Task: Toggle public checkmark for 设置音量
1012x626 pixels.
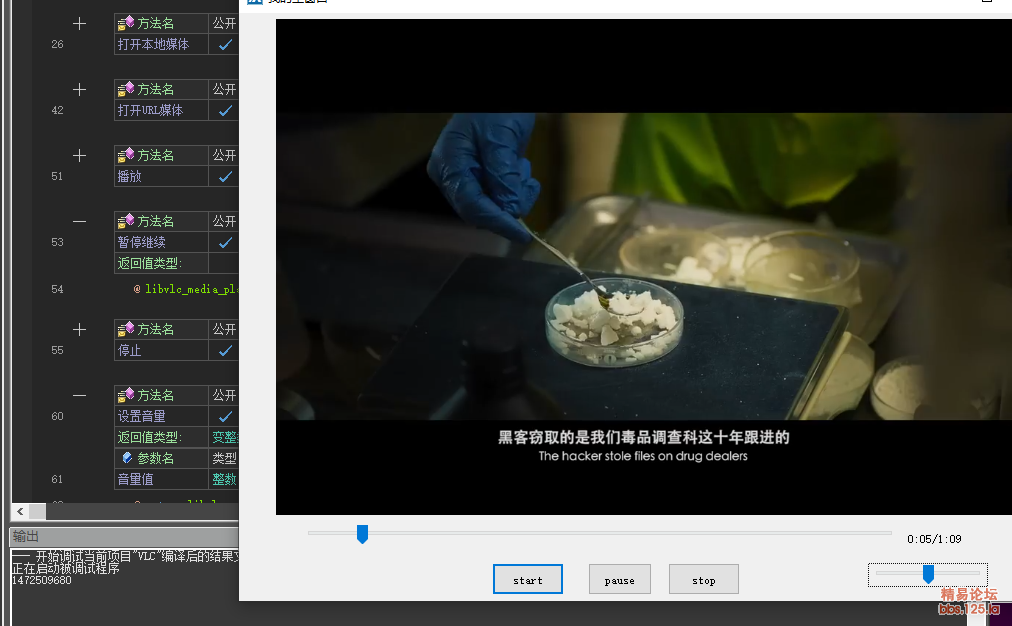Action: point(225,416)
